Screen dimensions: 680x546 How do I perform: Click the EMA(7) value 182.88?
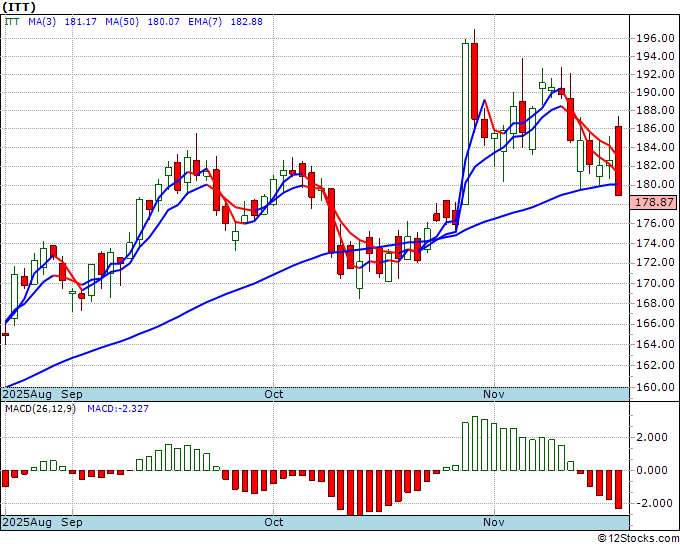click(246, 21)
